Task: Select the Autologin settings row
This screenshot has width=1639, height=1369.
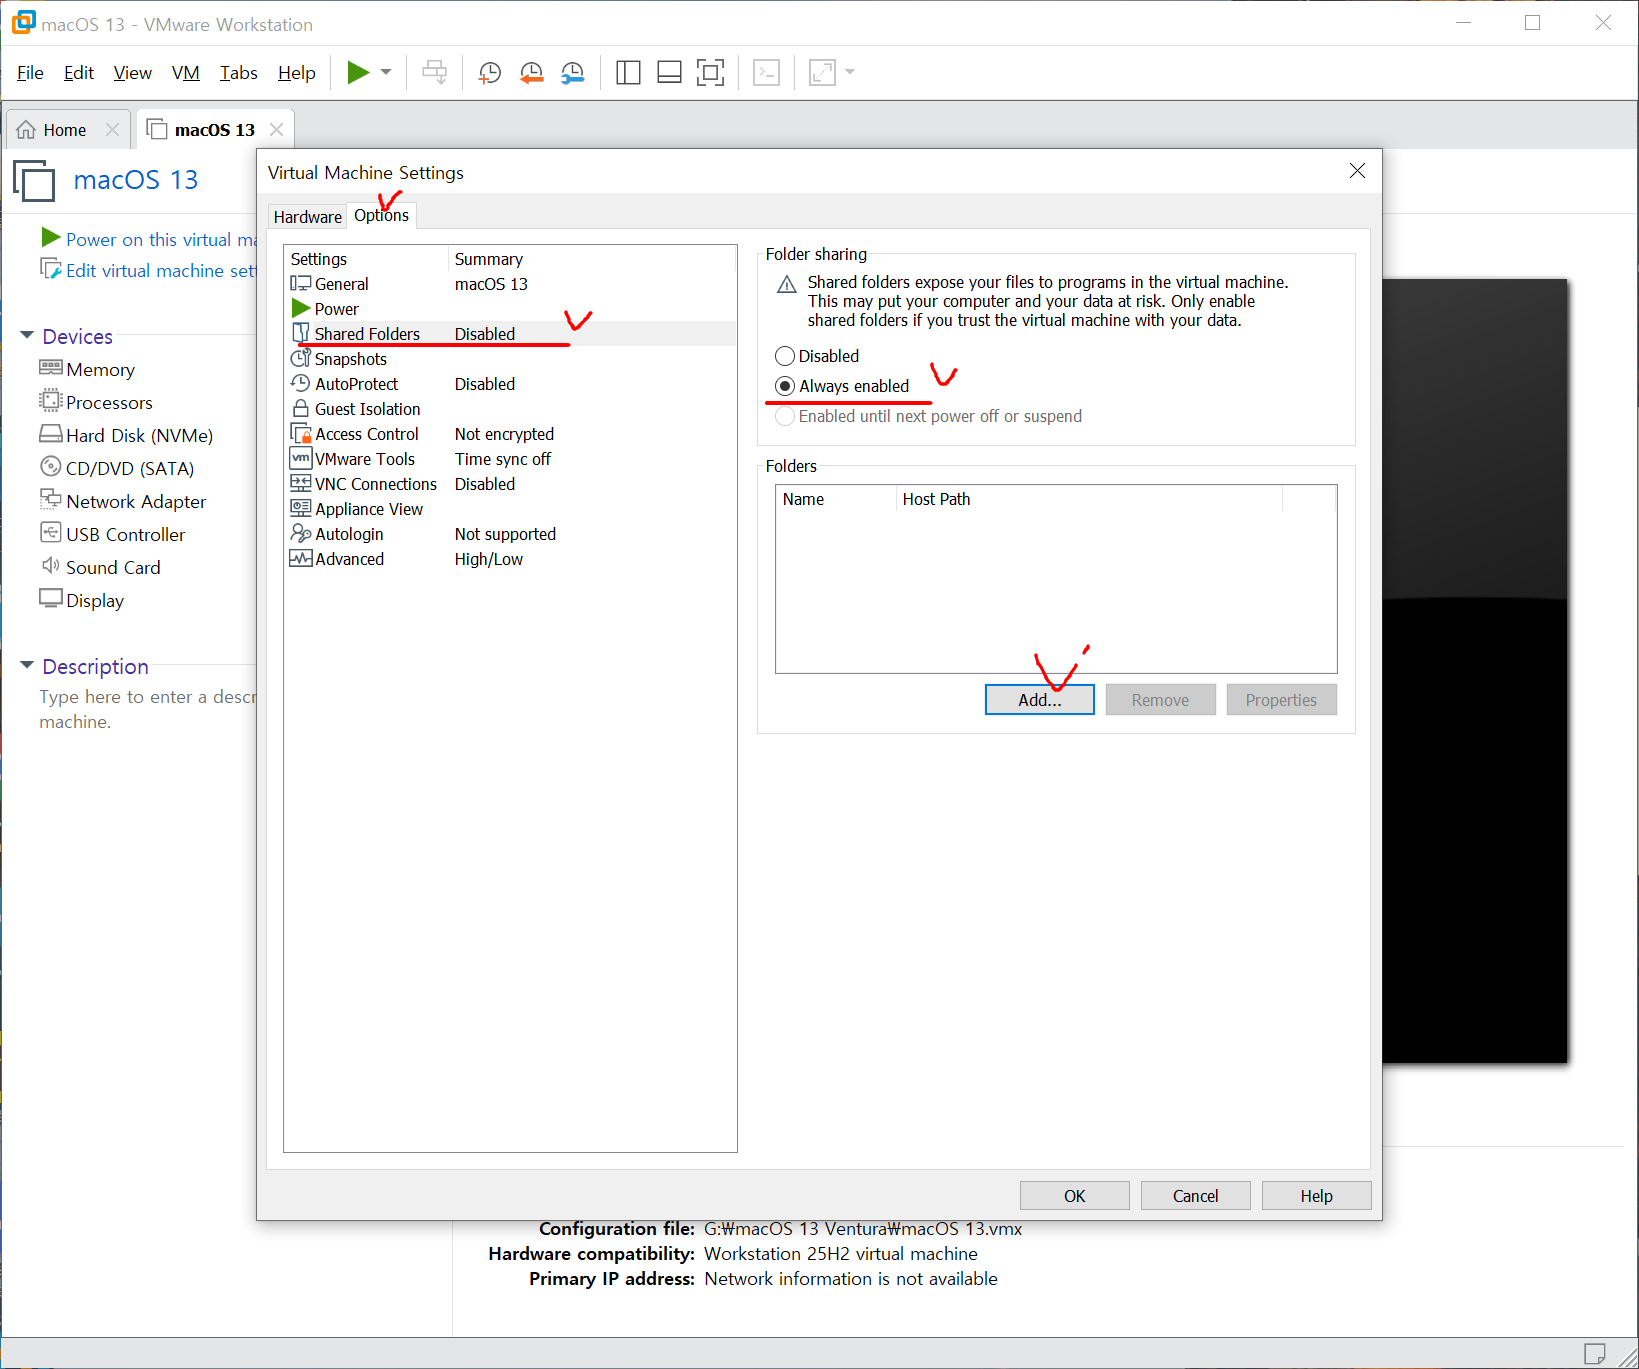Action: pyautogui.click(x=510, y=534)
